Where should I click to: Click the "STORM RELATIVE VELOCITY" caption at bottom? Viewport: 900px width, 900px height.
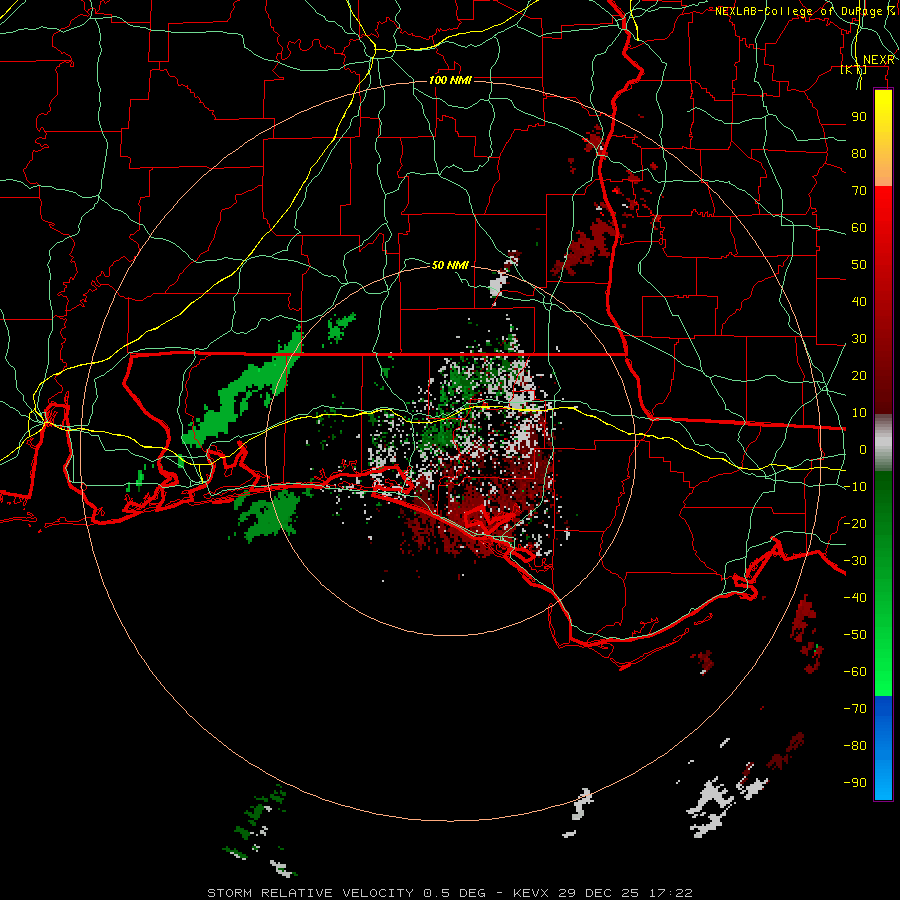[x=310, y=893]
